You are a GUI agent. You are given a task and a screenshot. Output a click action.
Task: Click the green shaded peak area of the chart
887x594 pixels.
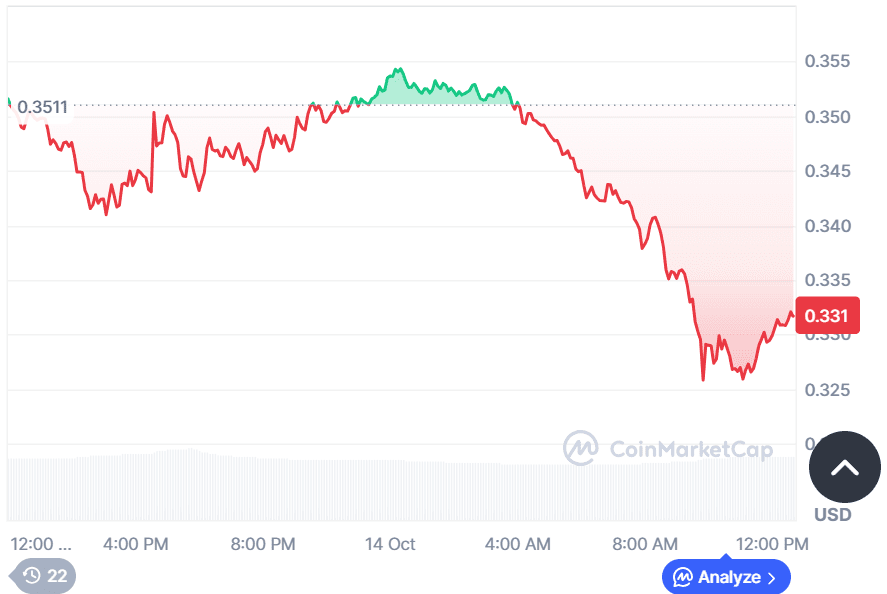point(420,88)
